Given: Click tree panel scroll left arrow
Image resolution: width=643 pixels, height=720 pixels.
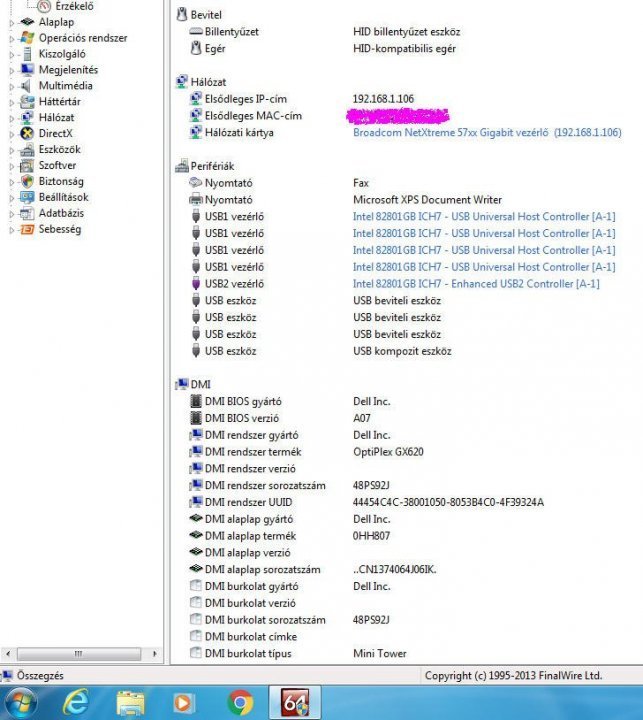Looking at the screenshot, I should pos(8,653).
